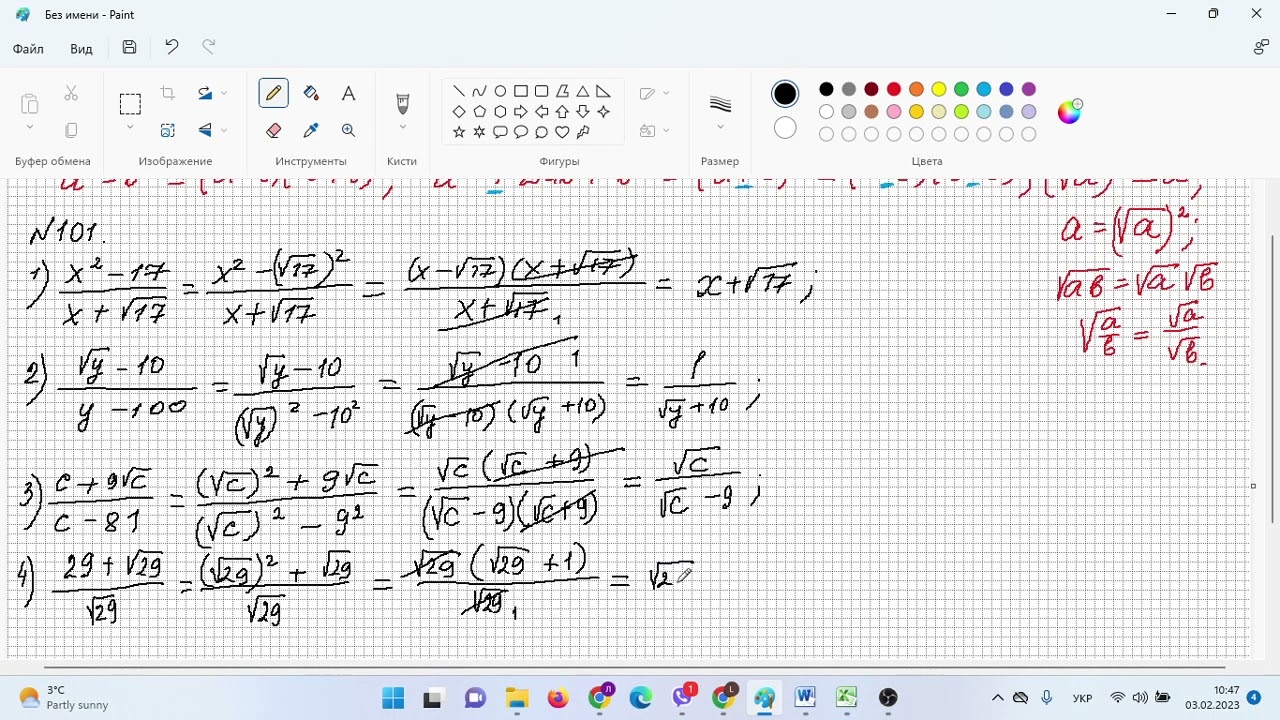Open Firefox from the taskbar

pos(558,697)
